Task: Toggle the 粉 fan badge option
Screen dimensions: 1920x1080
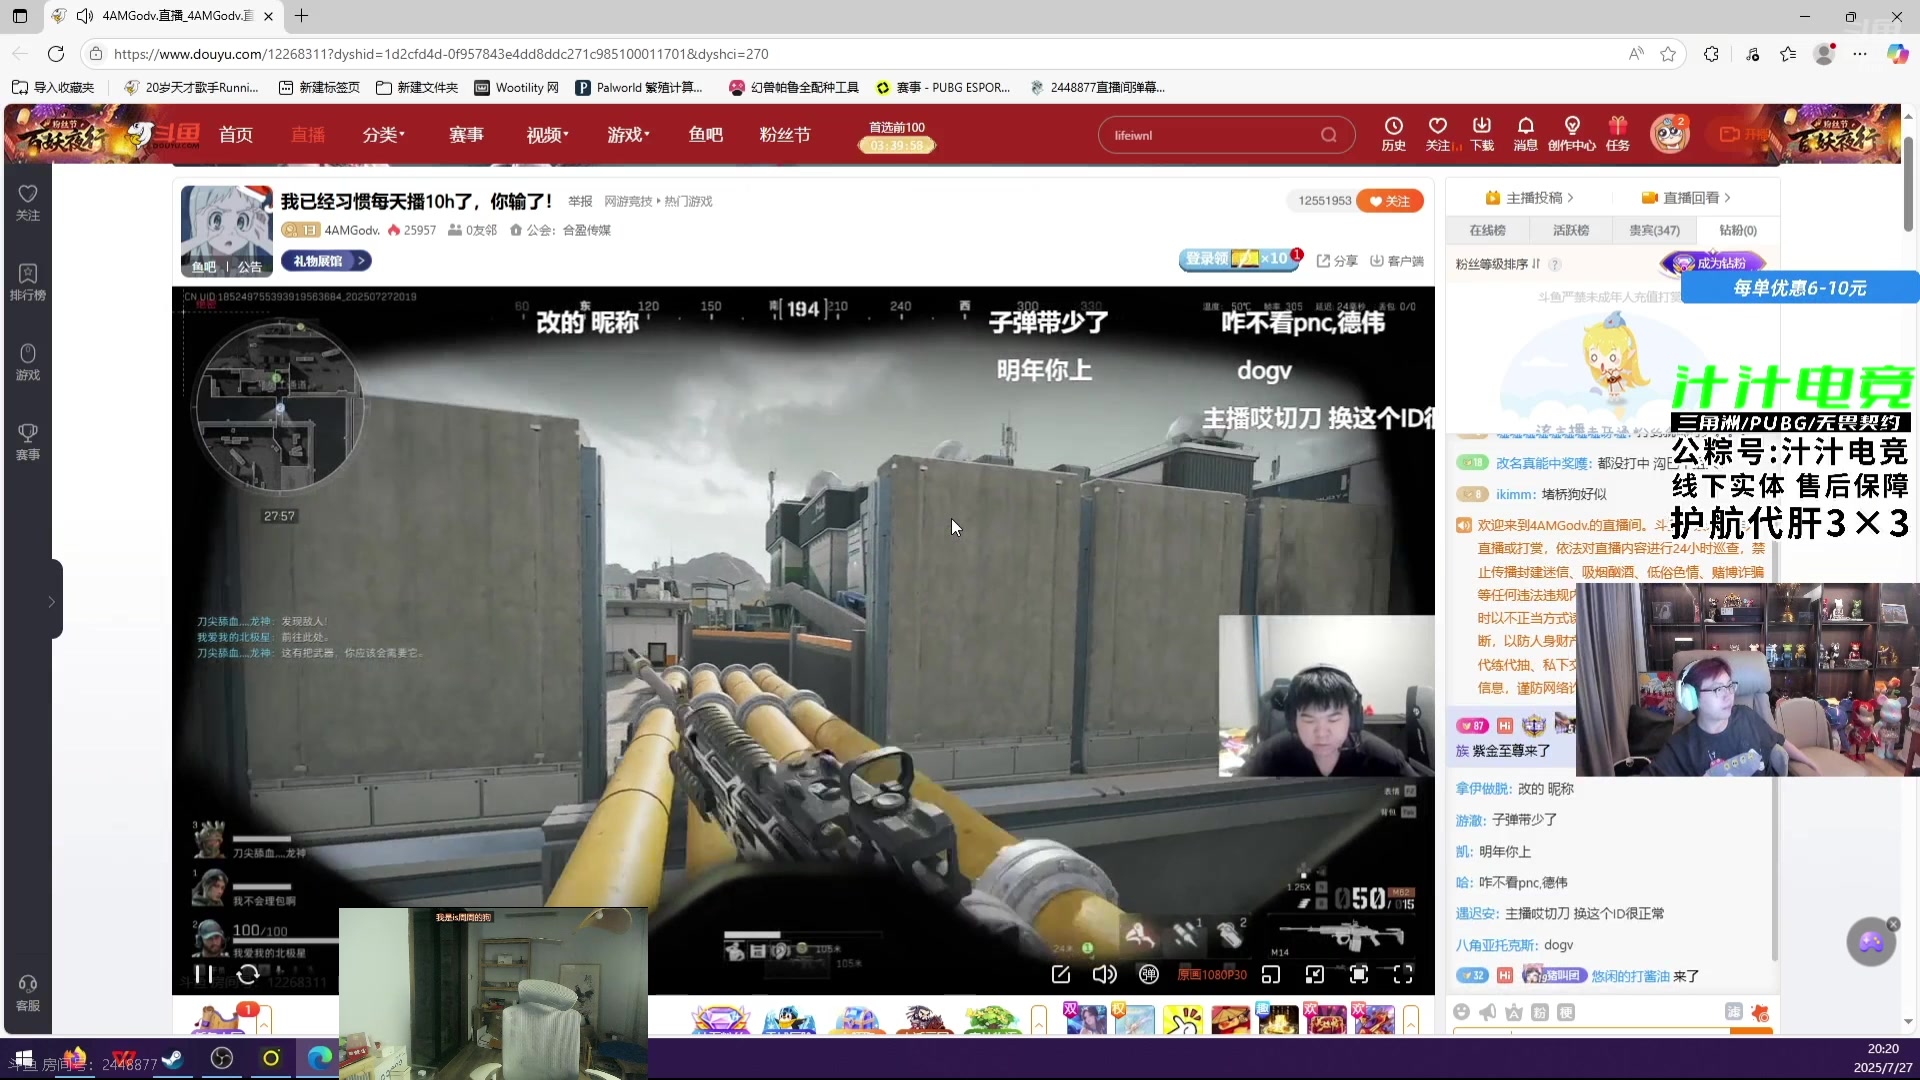Action: (1540, 1012)
